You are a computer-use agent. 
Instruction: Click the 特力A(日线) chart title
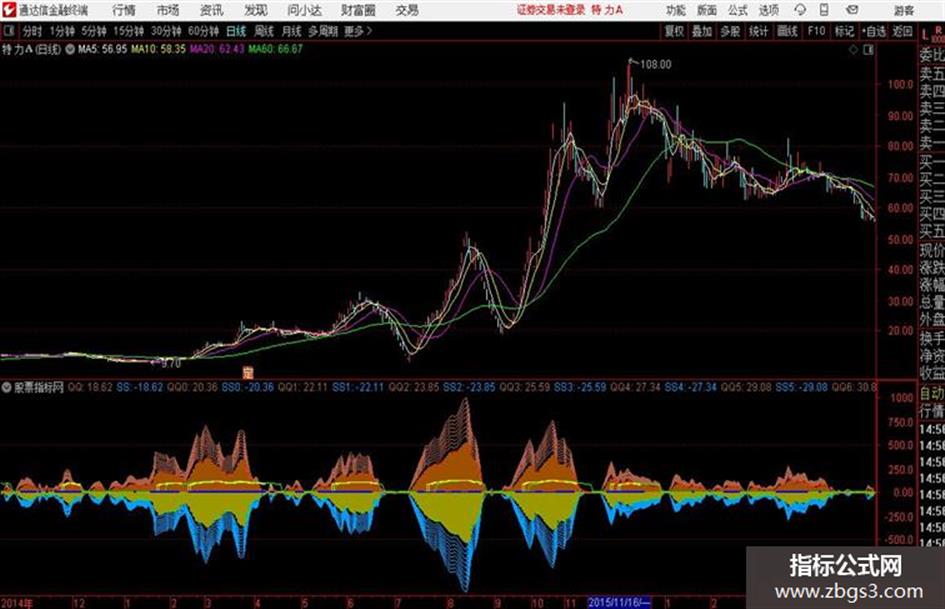(x=31, y=49)
